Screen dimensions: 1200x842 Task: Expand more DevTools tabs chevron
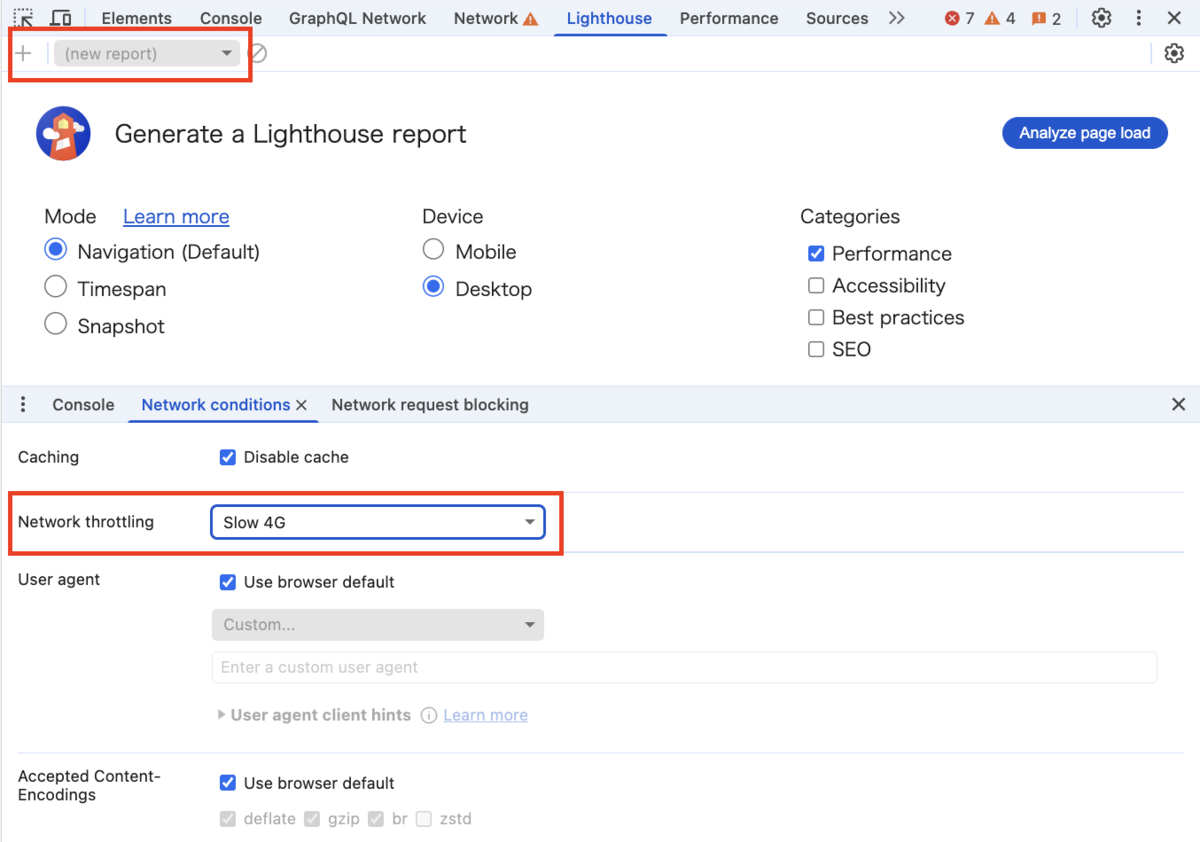896,18
